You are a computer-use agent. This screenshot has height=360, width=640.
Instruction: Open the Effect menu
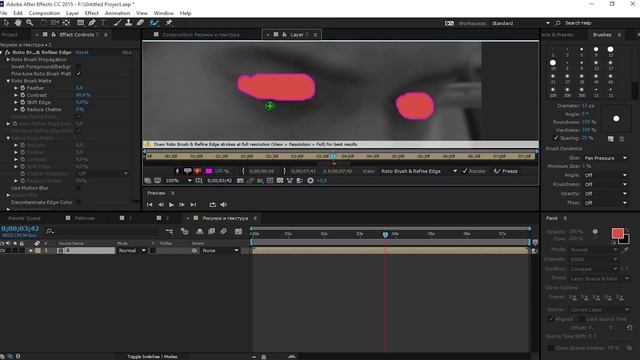point(91,13)
